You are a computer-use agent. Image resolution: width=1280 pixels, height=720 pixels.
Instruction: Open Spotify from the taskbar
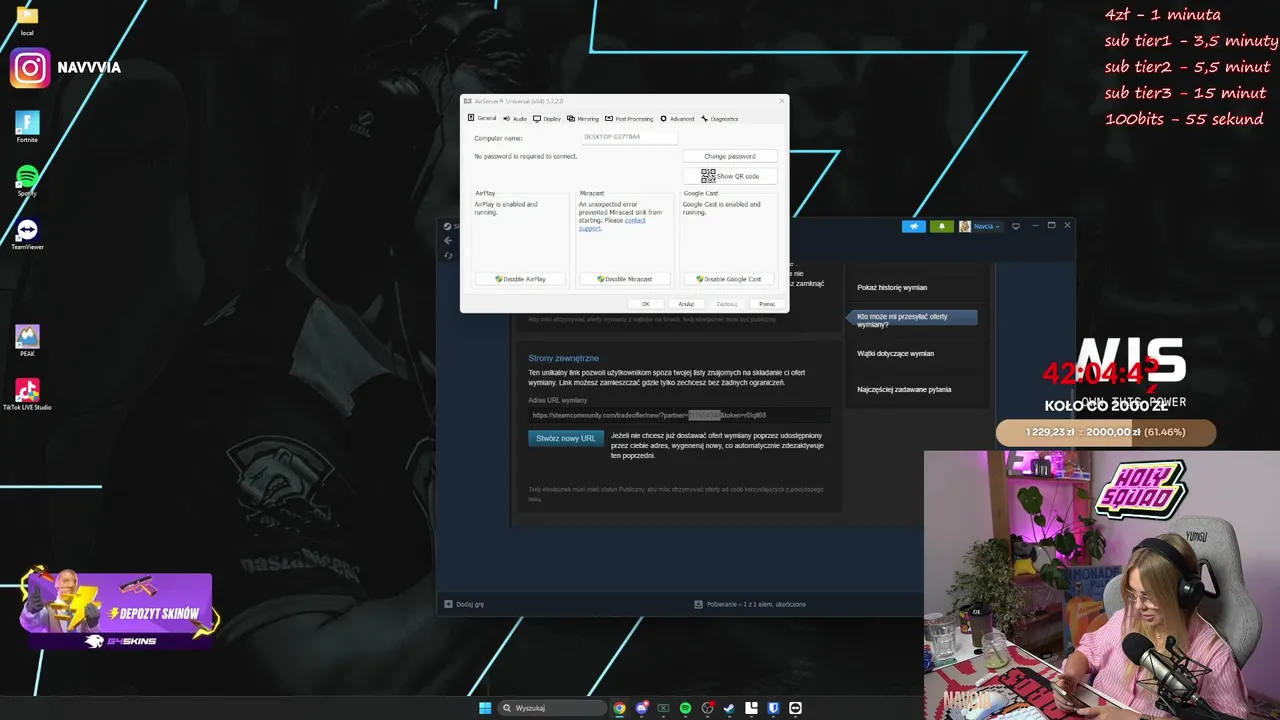point(685,708)
